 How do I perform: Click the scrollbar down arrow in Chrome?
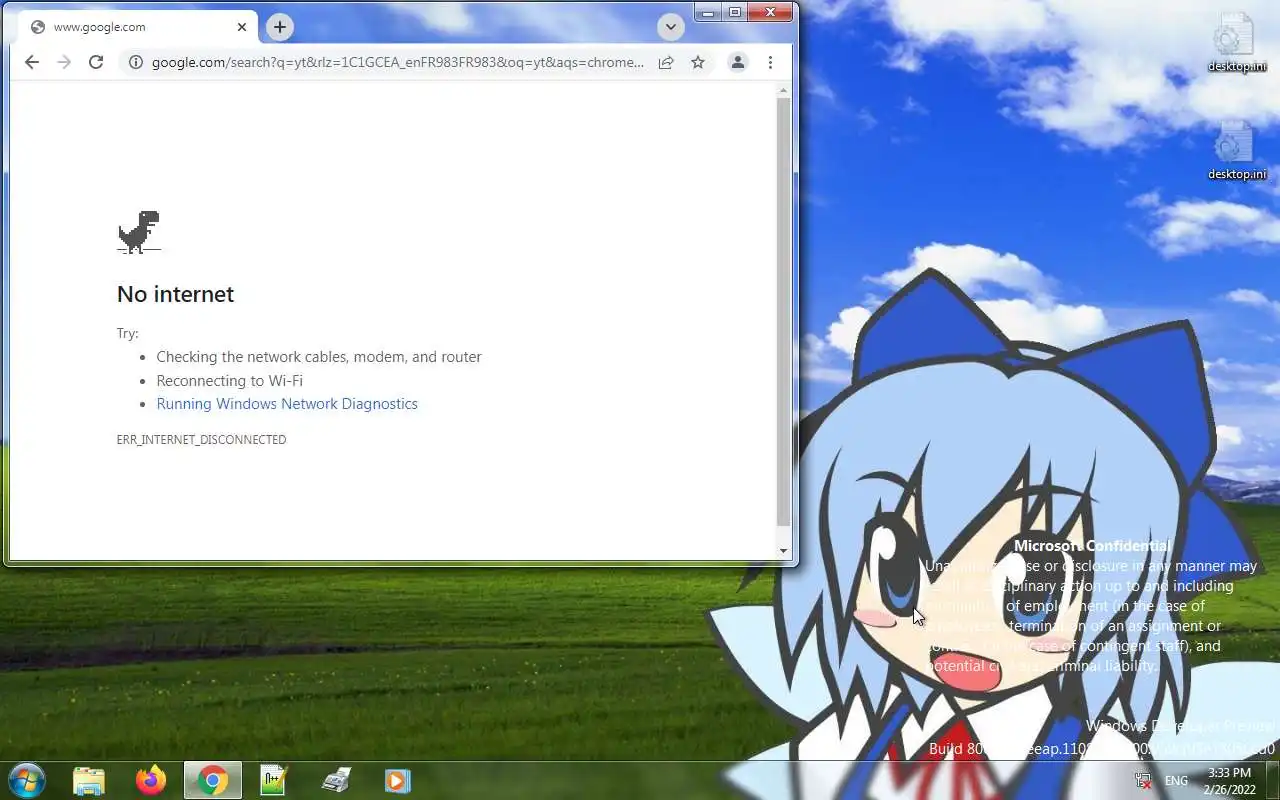pos(783,551)
